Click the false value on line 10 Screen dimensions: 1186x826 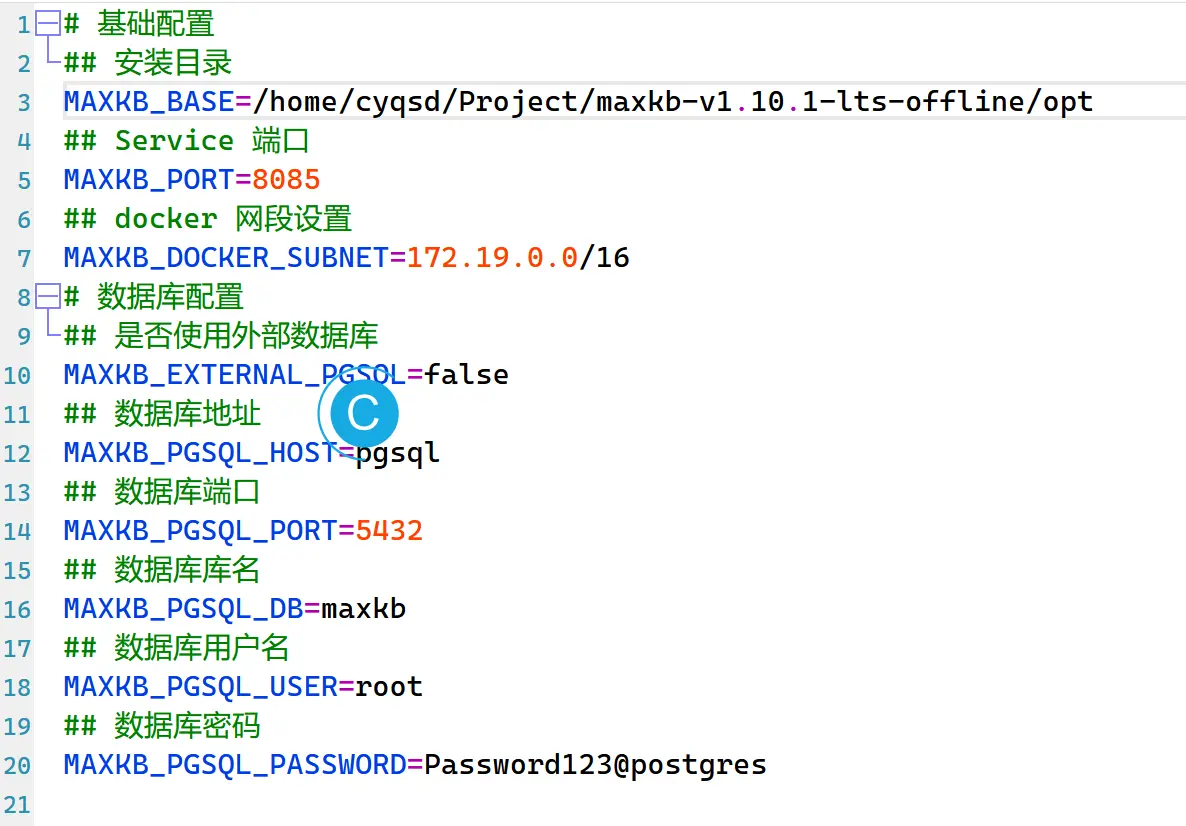pyautogui.click(x=466, y=374)
